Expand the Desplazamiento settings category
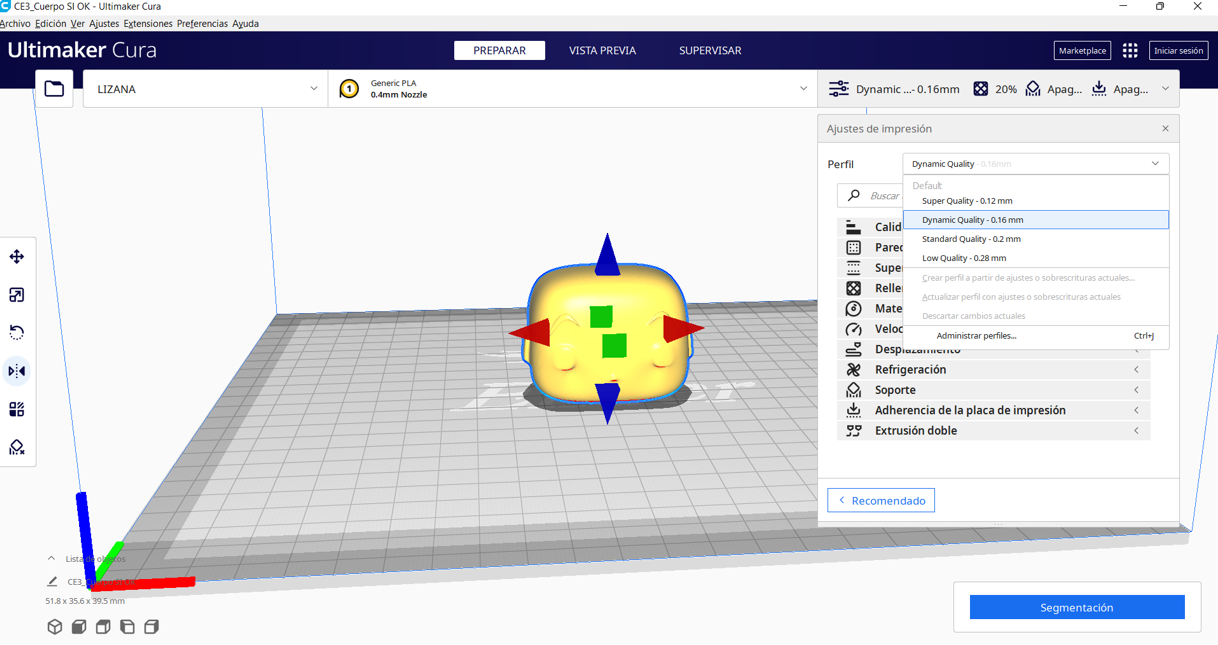Image resolution: width=1218 pixels, height=645 pixels. 993,350
